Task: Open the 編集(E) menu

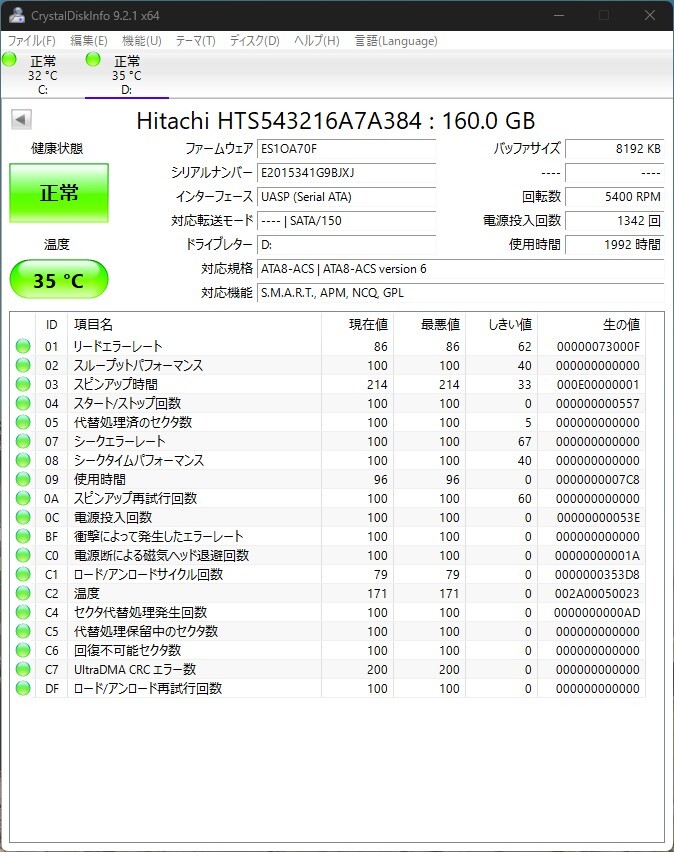Action: (89, 41)
